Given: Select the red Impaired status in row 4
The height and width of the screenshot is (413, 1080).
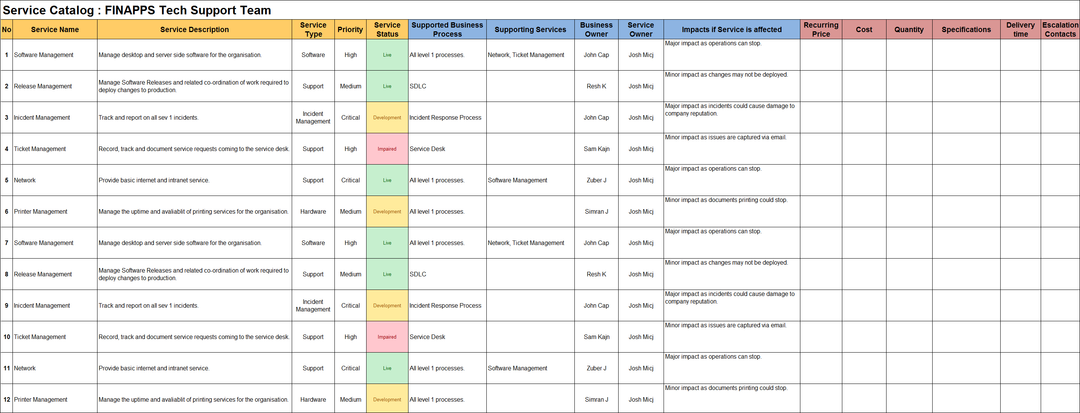Looking at the screenshot, I should pyautogui.click(x=387, y=149).
